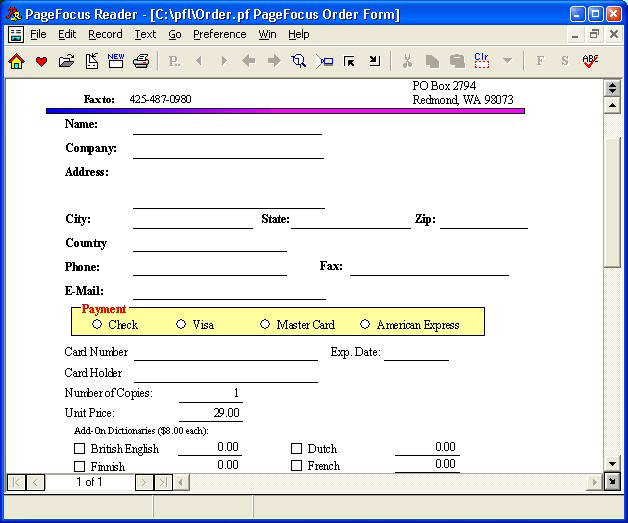This screenshot has width=628, height=523.
Task: Click the Card Number input field
Action: click(226, 353)
